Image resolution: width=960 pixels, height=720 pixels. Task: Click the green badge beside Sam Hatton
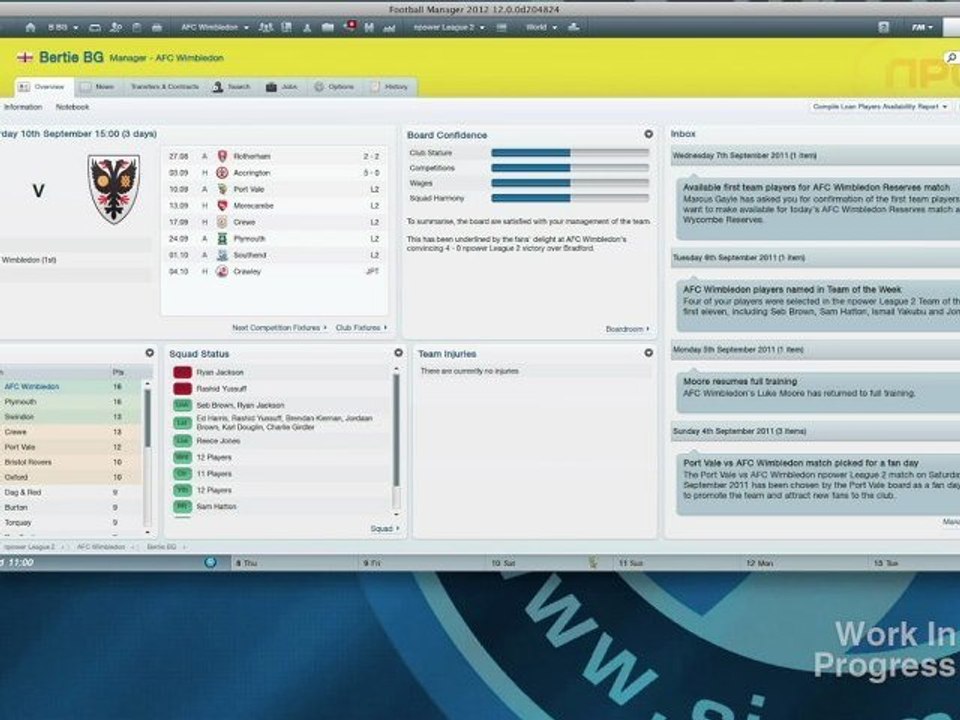(182, 506)
